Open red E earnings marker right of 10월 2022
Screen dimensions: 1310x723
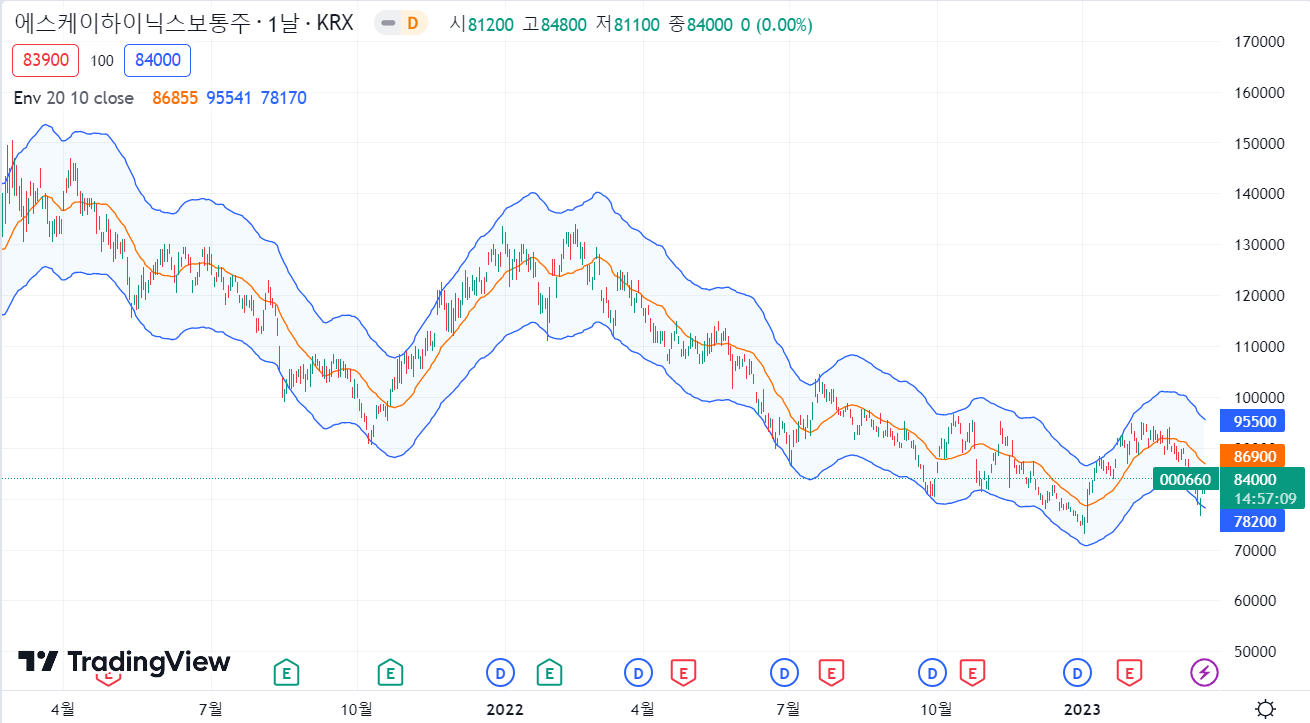[x=971, y=673]
